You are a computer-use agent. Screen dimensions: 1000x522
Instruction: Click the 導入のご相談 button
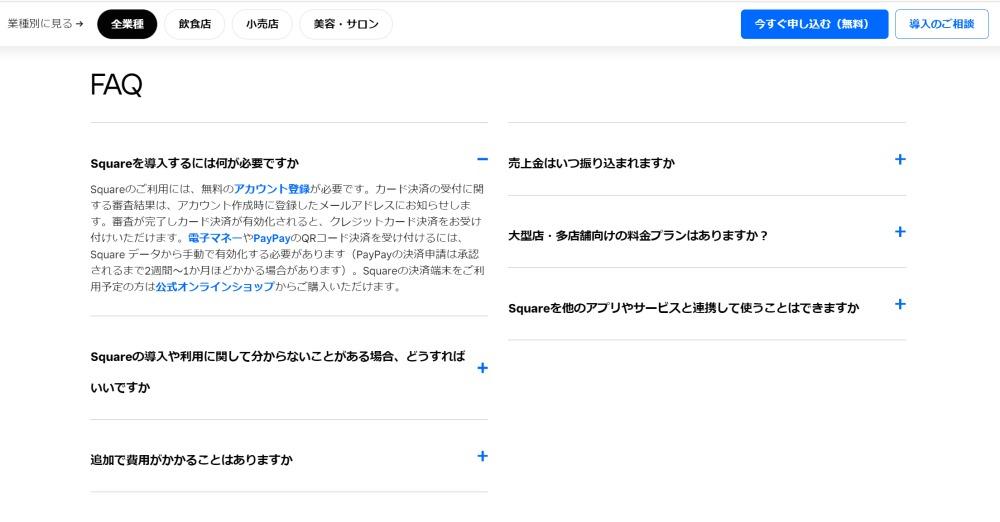941,24
